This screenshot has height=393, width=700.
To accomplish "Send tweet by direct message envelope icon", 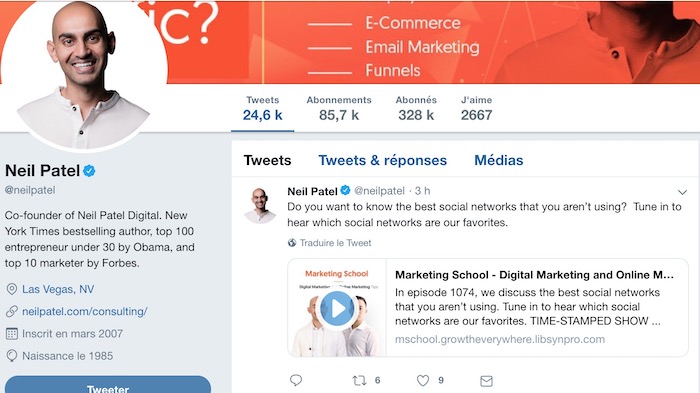I will tap(486, 381).
